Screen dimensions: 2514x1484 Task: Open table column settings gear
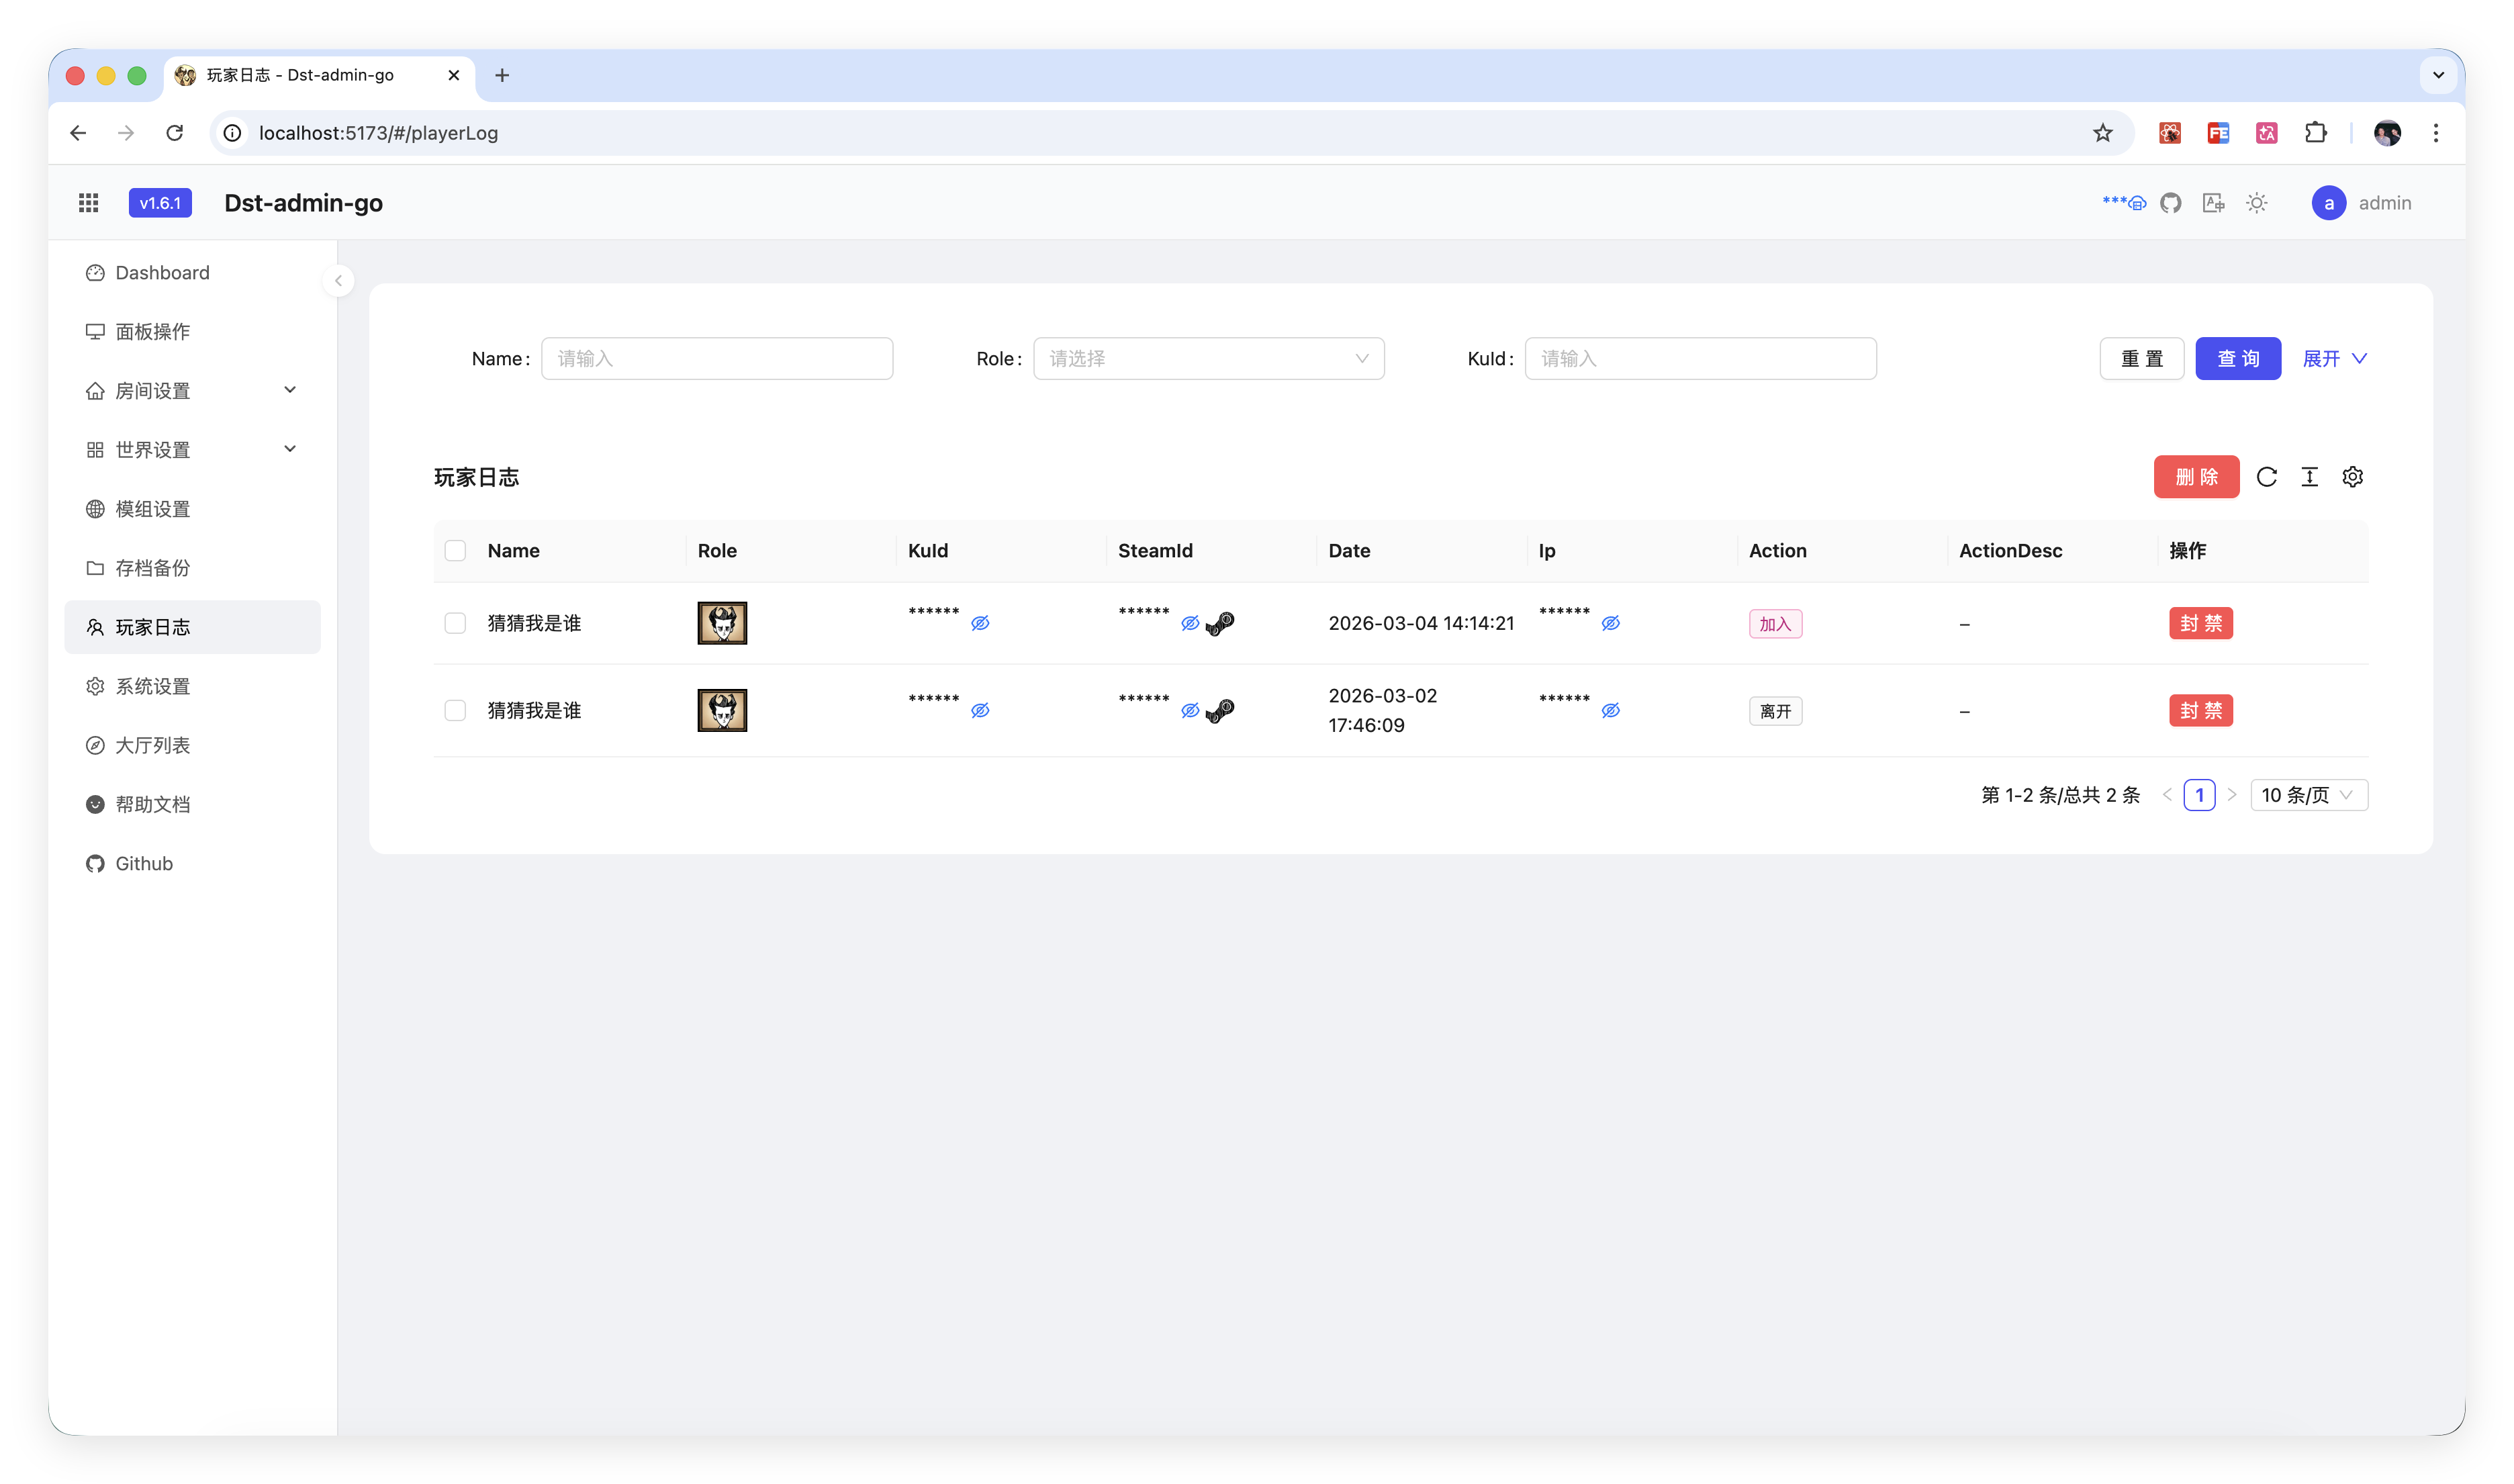(2352, 477)
